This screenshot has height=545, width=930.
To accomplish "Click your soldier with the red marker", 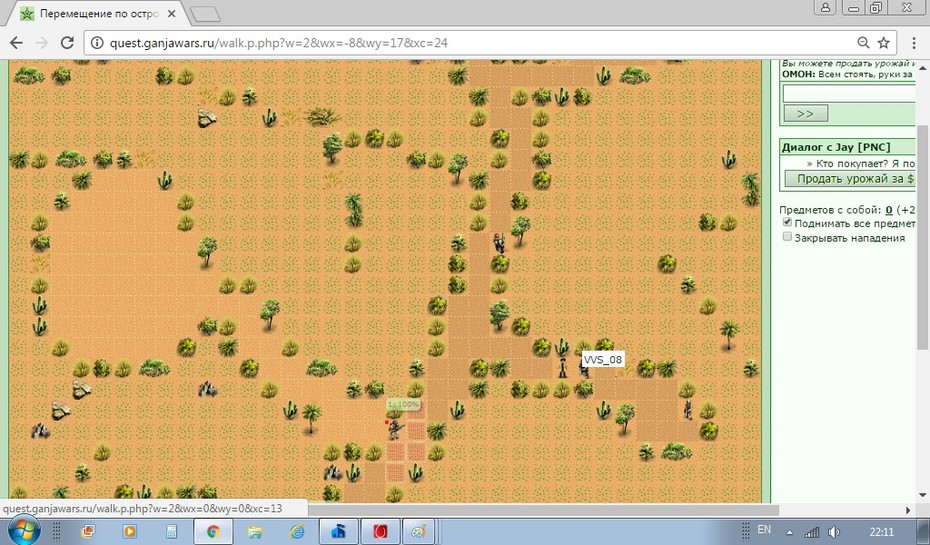I will click(x=394, y=429).
